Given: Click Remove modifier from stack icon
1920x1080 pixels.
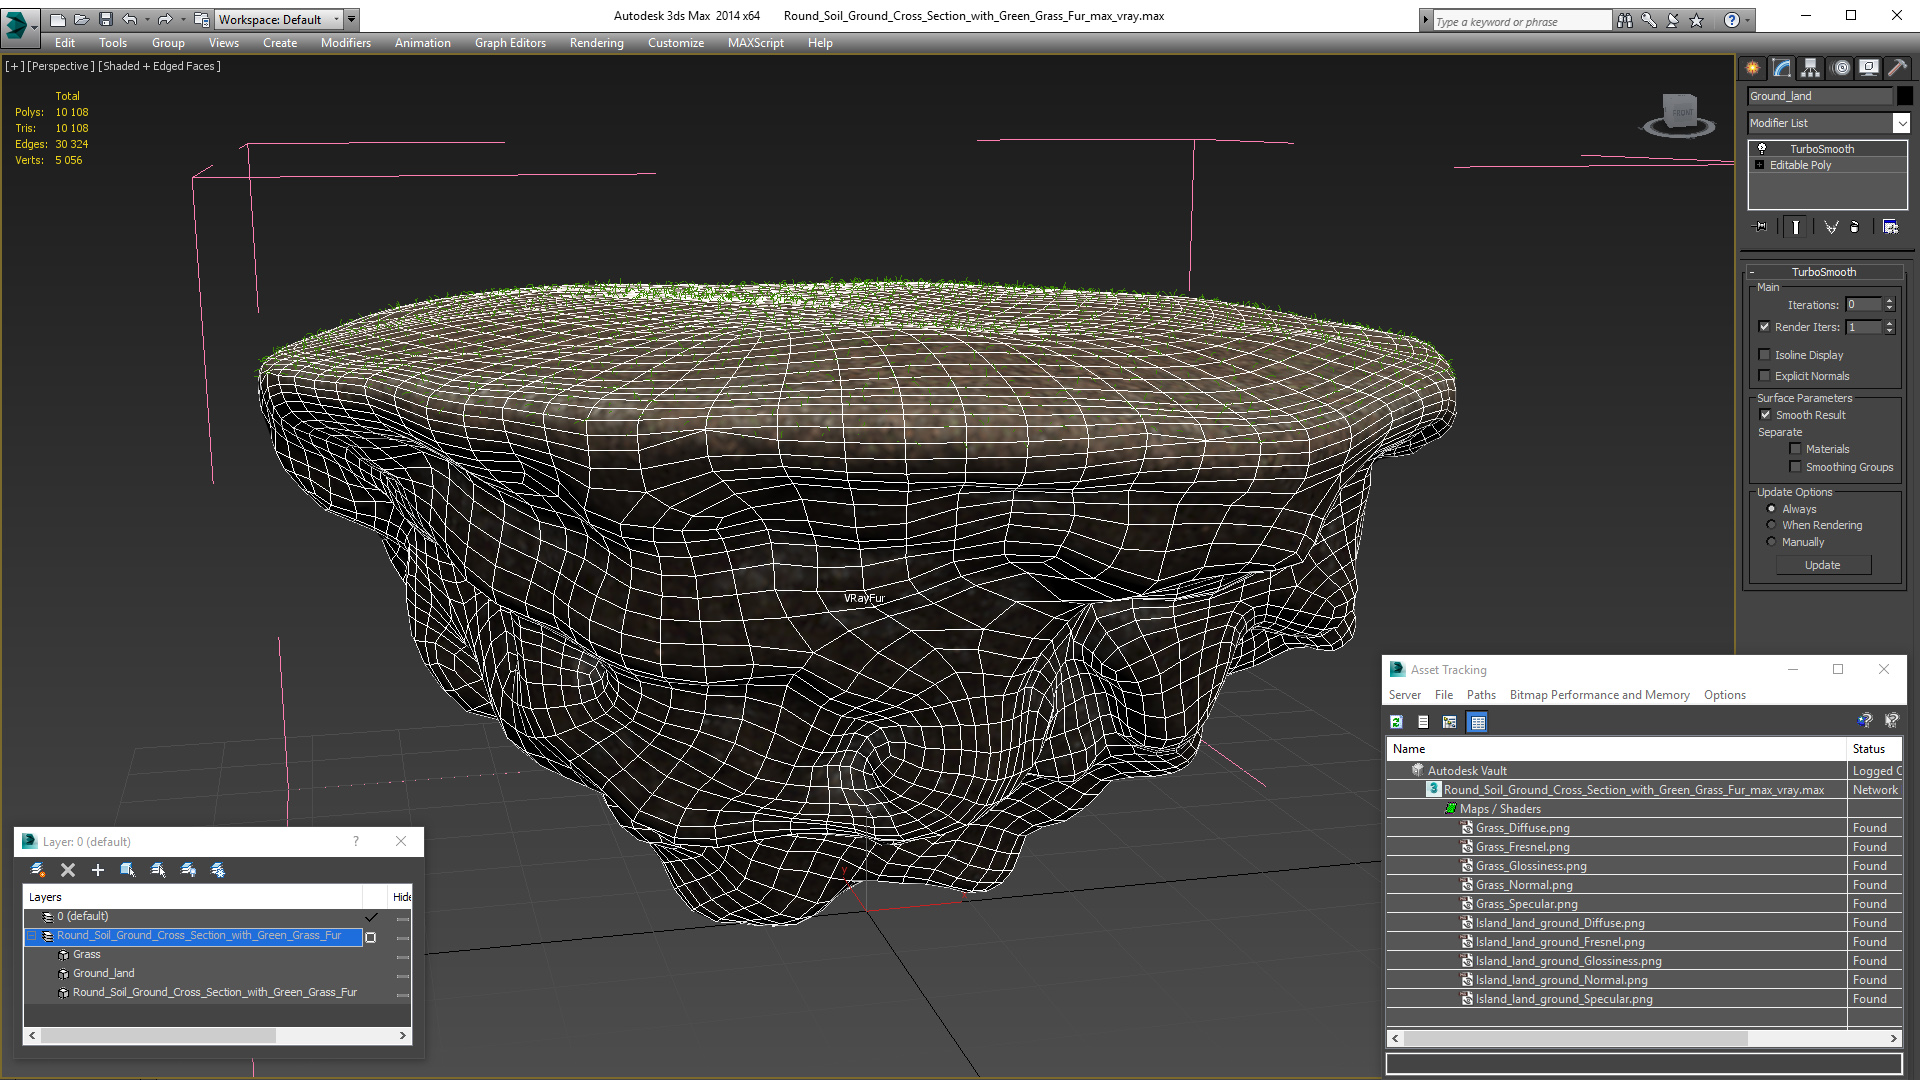Looking at the screenshot, I should click(x=1854, y=227).
